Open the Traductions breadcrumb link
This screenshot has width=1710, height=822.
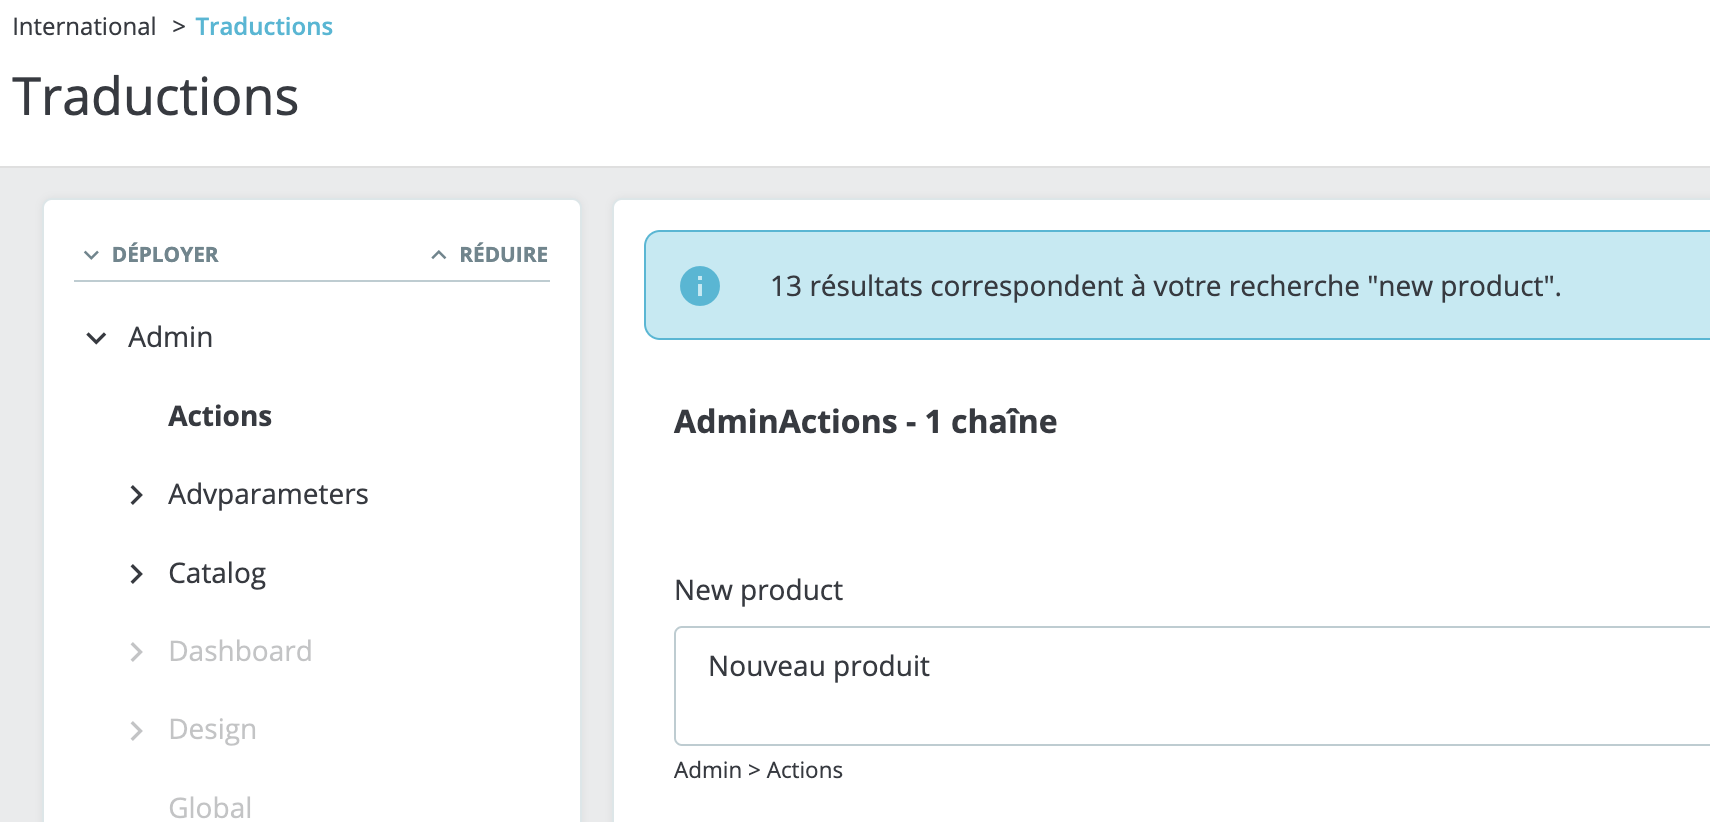pyautogui.click(x=264, y=26)
